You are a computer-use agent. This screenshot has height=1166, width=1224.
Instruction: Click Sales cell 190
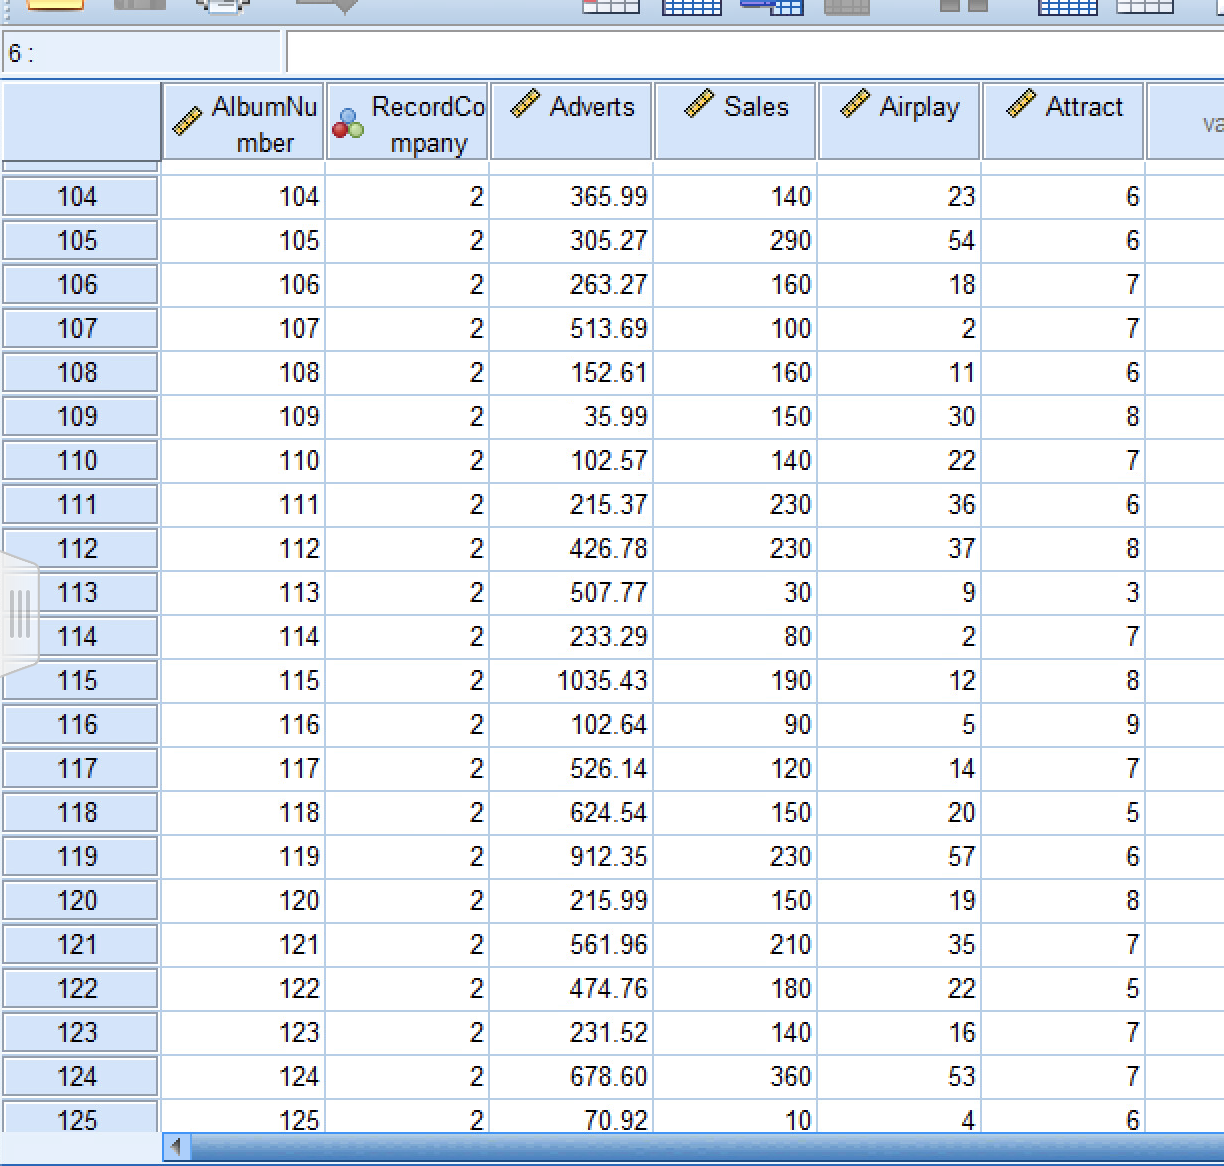point(735,680)
